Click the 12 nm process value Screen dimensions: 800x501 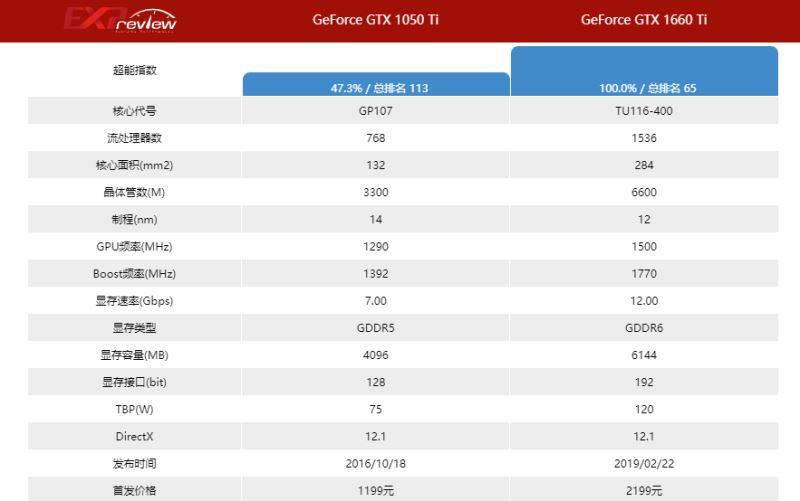(644, 219)
